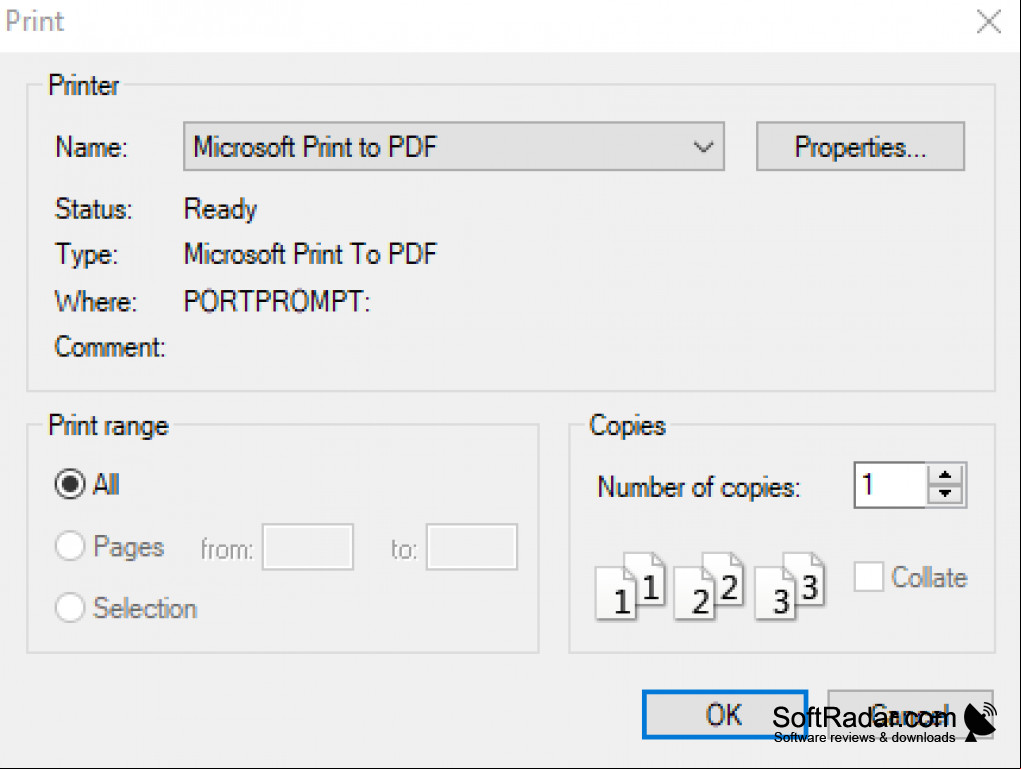
Task: Click the "Printer" group label
Action: pos(84,85)
